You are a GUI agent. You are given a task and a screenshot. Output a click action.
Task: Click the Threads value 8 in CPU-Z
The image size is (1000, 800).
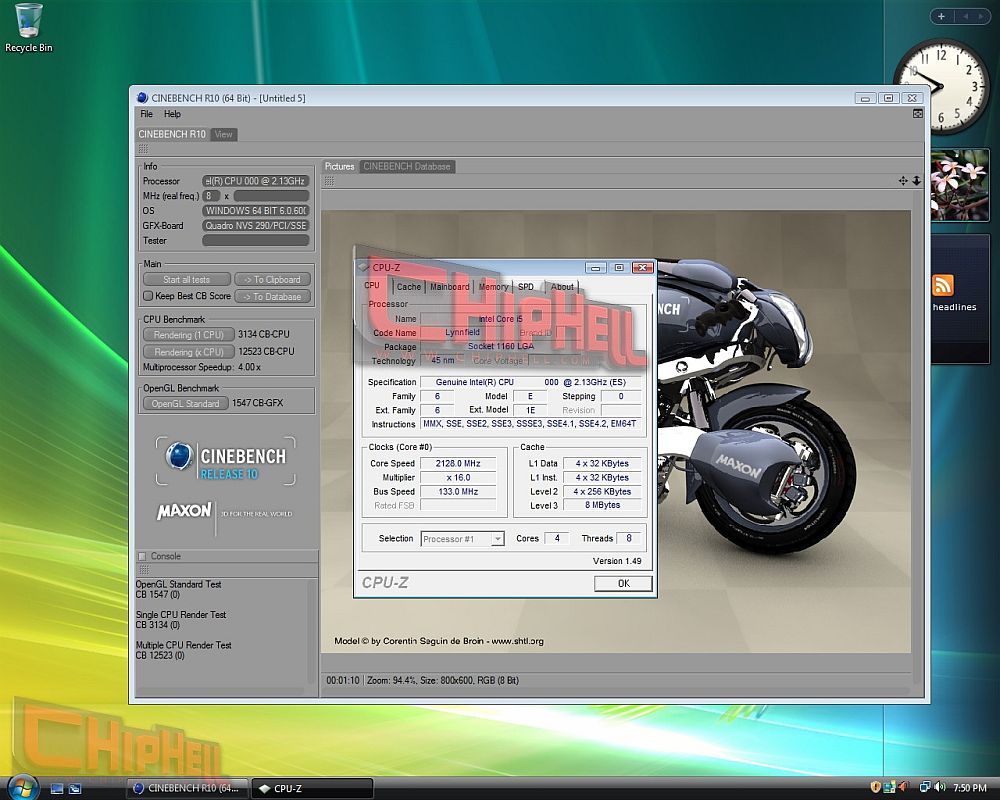628,538
